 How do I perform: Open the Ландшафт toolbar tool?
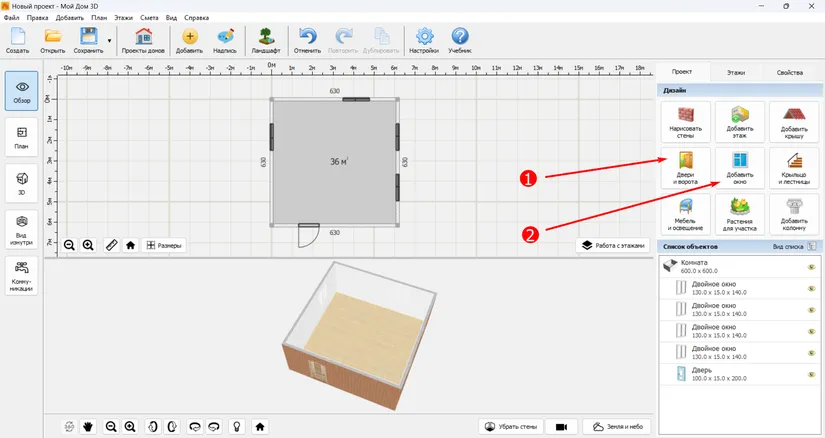(x=266, y=41)
